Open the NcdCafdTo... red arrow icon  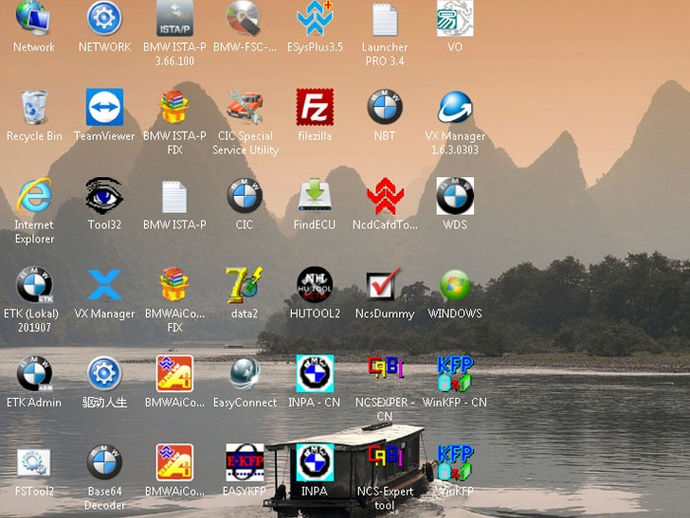pos(385,196)
